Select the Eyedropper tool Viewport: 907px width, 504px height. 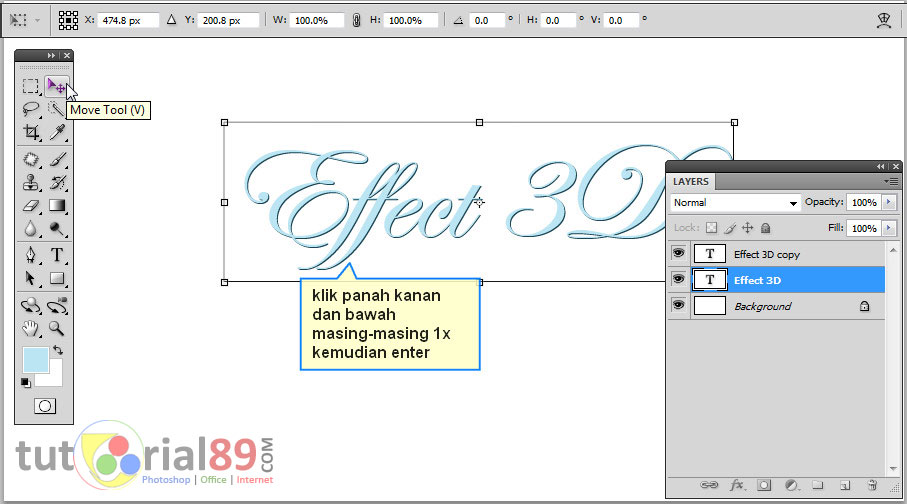pyautogui.click(x=57, y=133)
